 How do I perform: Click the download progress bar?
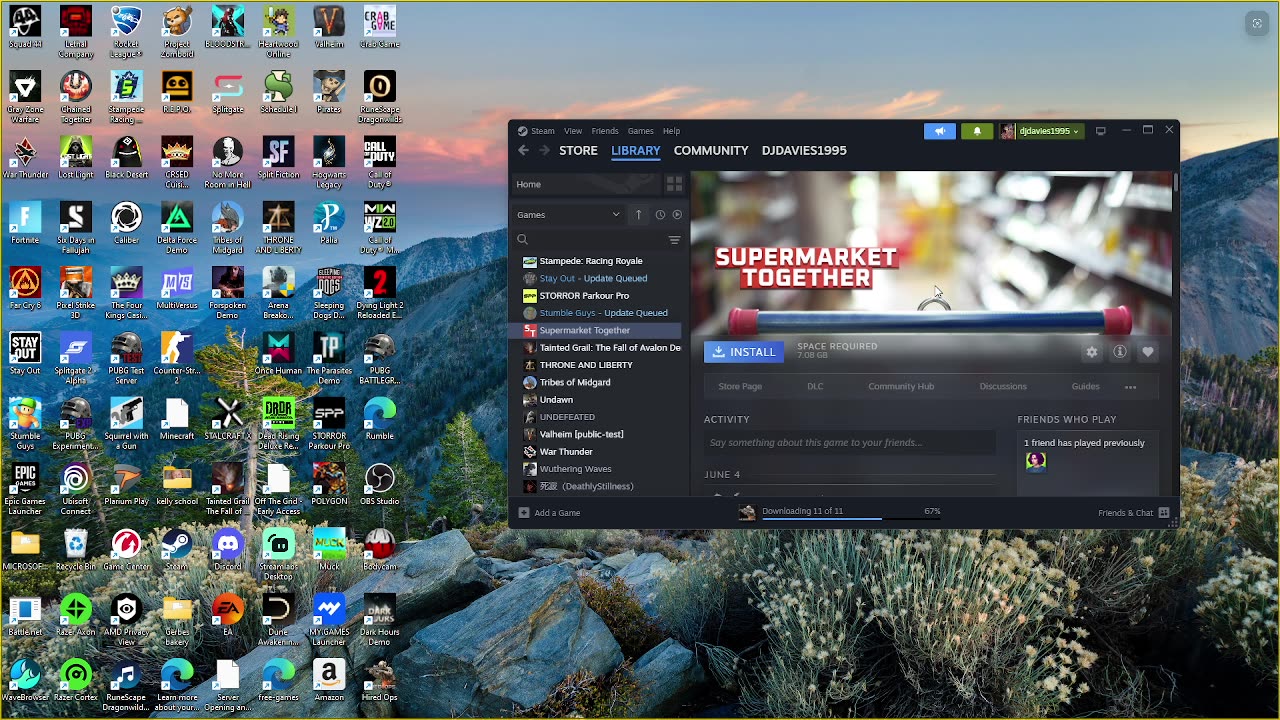[850, 518]
